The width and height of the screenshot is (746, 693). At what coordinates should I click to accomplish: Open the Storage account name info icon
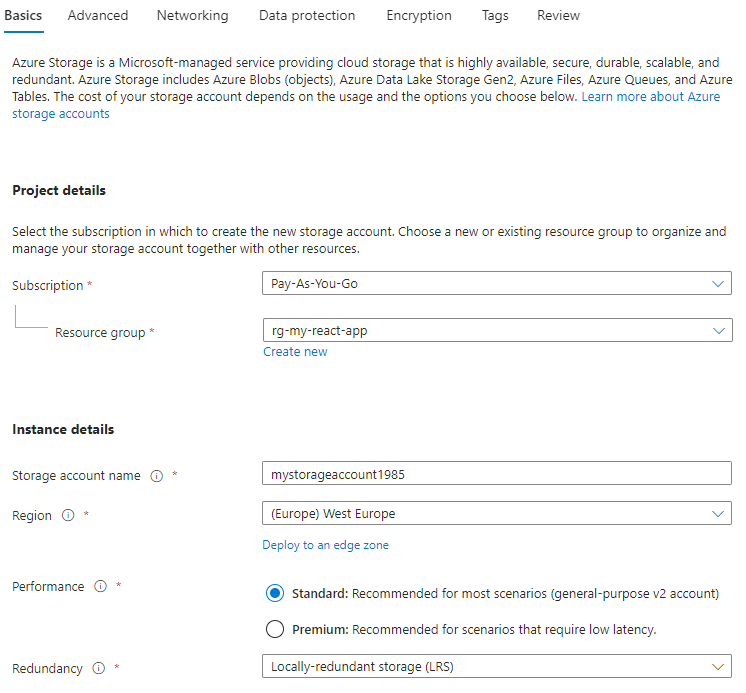point(157,476)
